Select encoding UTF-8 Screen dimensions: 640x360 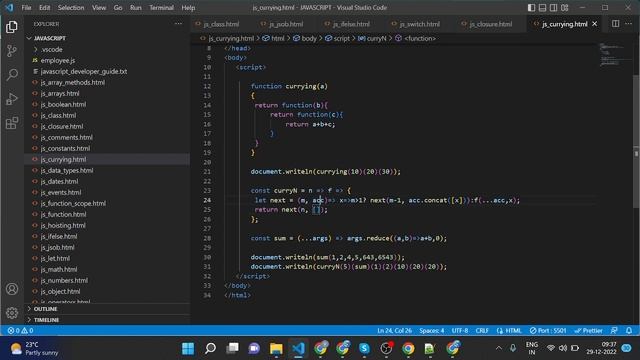[x=460, y=330]
